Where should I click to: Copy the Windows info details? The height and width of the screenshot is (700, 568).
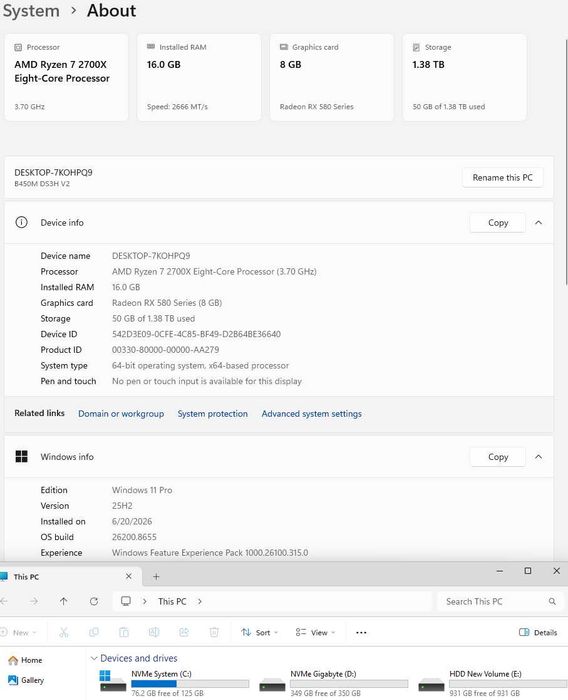(498, 457)
